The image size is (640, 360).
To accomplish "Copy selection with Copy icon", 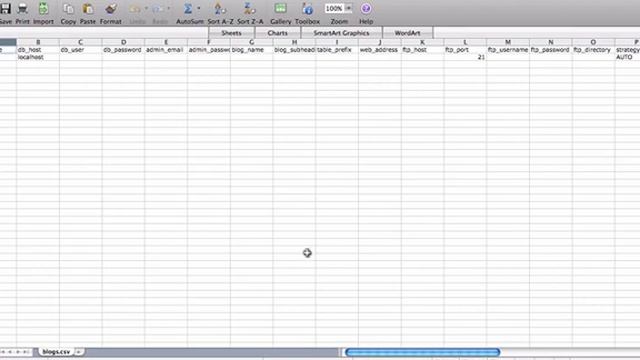I will 68,9.
